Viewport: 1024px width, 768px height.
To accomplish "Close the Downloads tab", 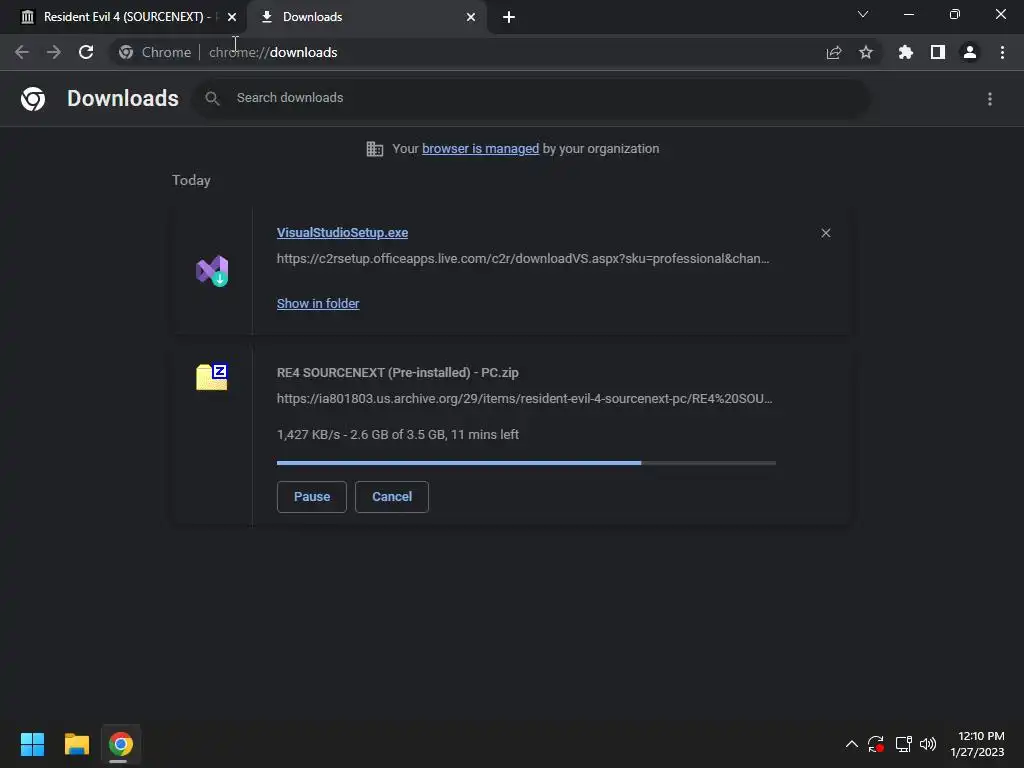I will click(471, 17).
